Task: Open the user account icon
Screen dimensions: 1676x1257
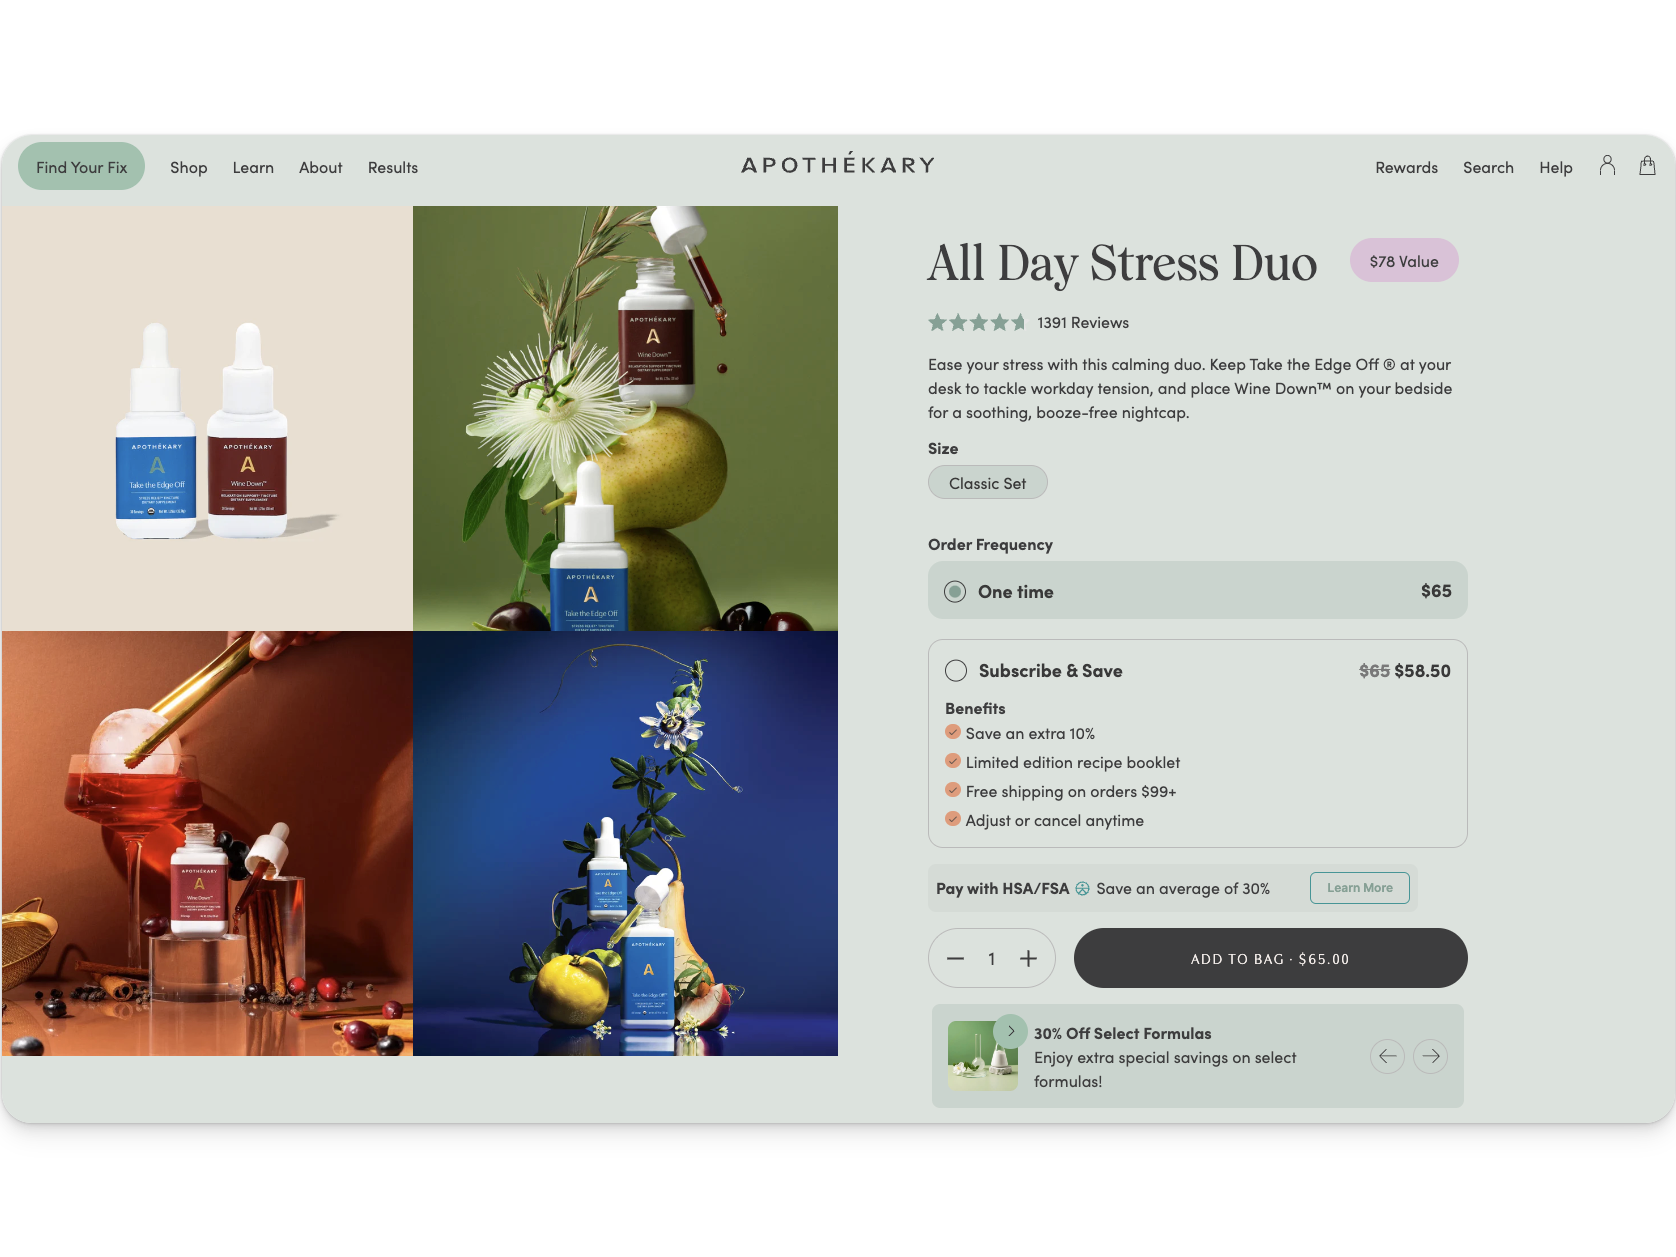Action: pyautogui.click(x=1607, y=166)
